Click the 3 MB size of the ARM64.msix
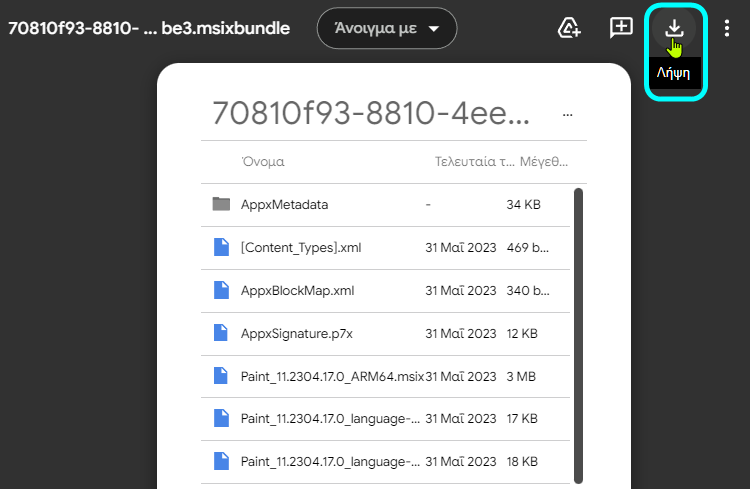Viewport: 750px width, 489px height. click(x=521, y=377)
